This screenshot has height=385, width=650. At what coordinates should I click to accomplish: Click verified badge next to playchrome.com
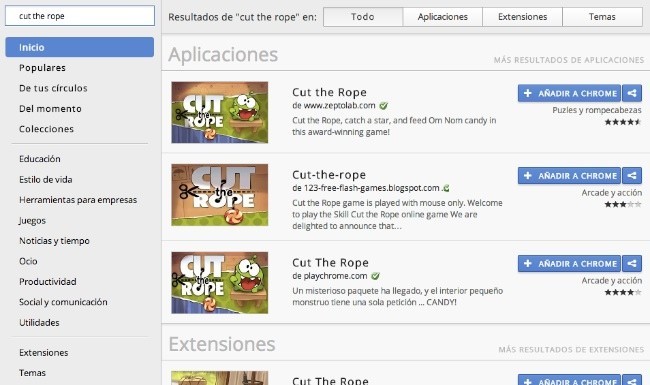pyautogui.click(x=375, y=276)
